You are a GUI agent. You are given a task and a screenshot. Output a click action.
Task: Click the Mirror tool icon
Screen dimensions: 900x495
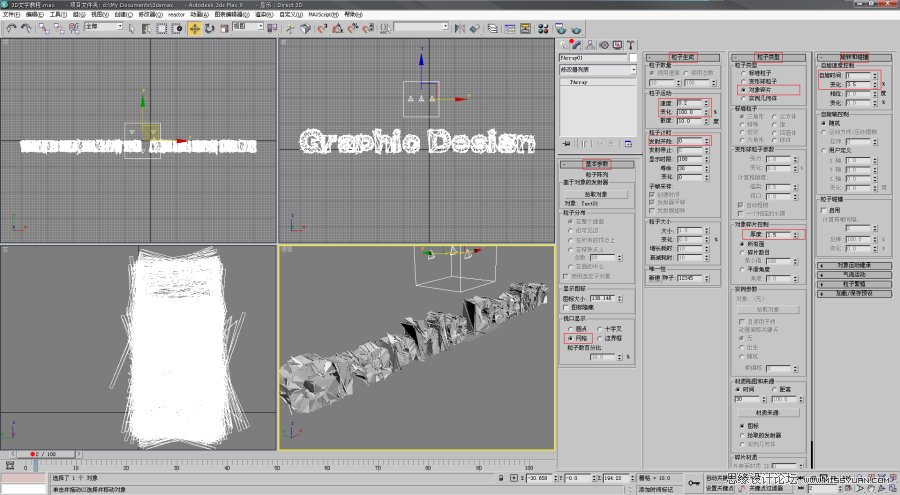click(x=460, y=28)
